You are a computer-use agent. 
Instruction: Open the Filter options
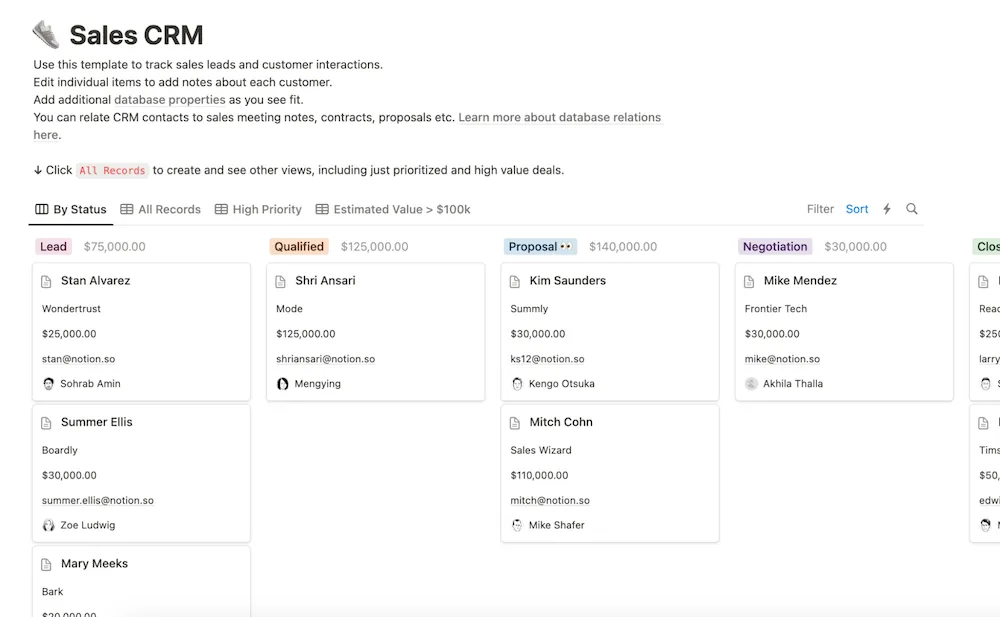(820, 209)
